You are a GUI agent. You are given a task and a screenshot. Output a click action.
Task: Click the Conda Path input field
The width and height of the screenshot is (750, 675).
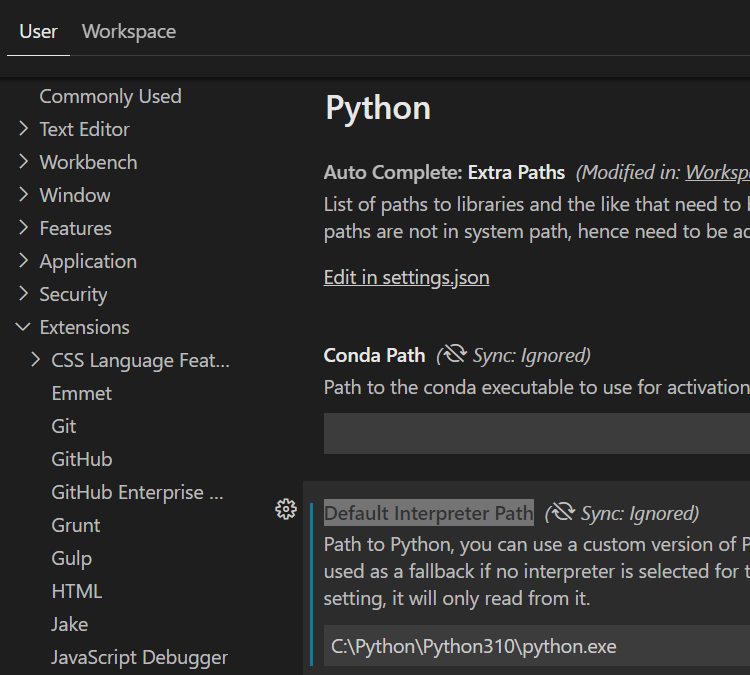pos(537,434)
